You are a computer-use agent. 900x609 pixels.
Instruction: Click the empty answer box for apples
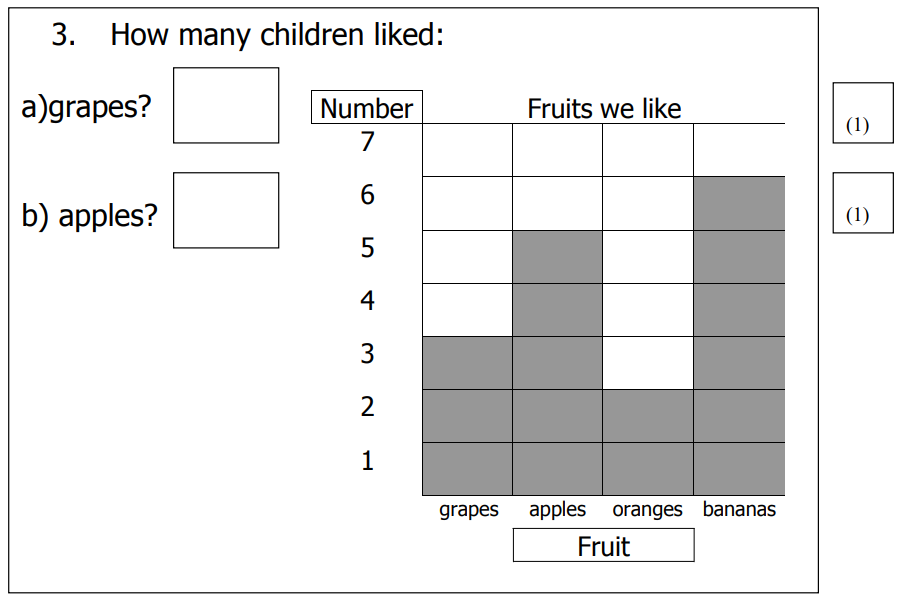[x=226, y=210]
